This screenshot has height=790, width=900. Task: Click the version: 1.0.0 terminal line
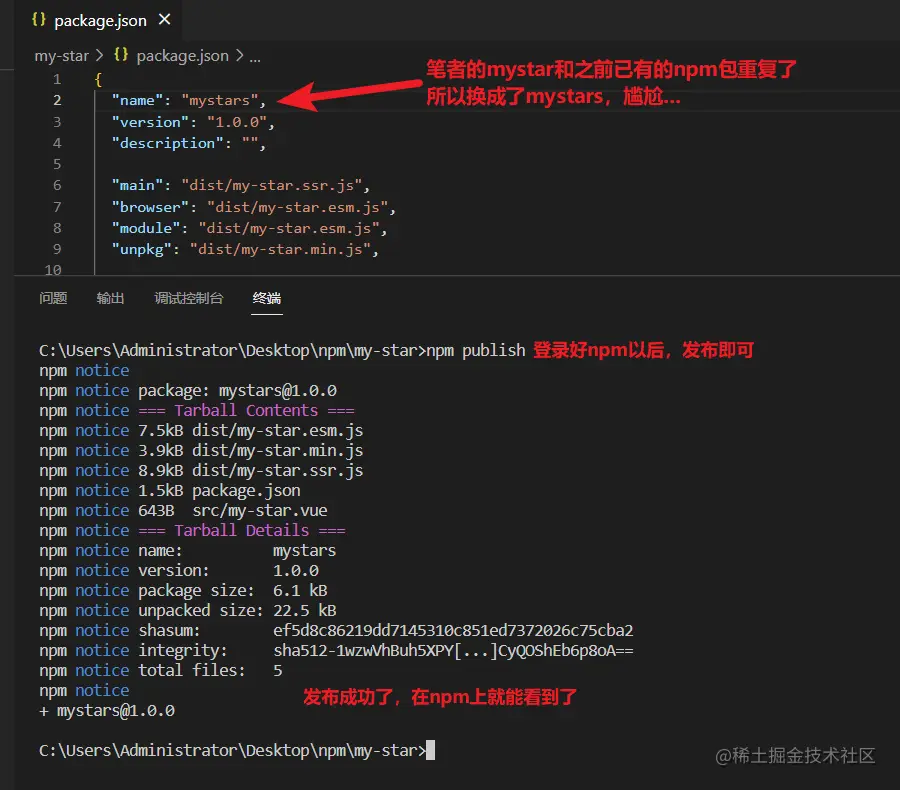[x=179, y=571]
